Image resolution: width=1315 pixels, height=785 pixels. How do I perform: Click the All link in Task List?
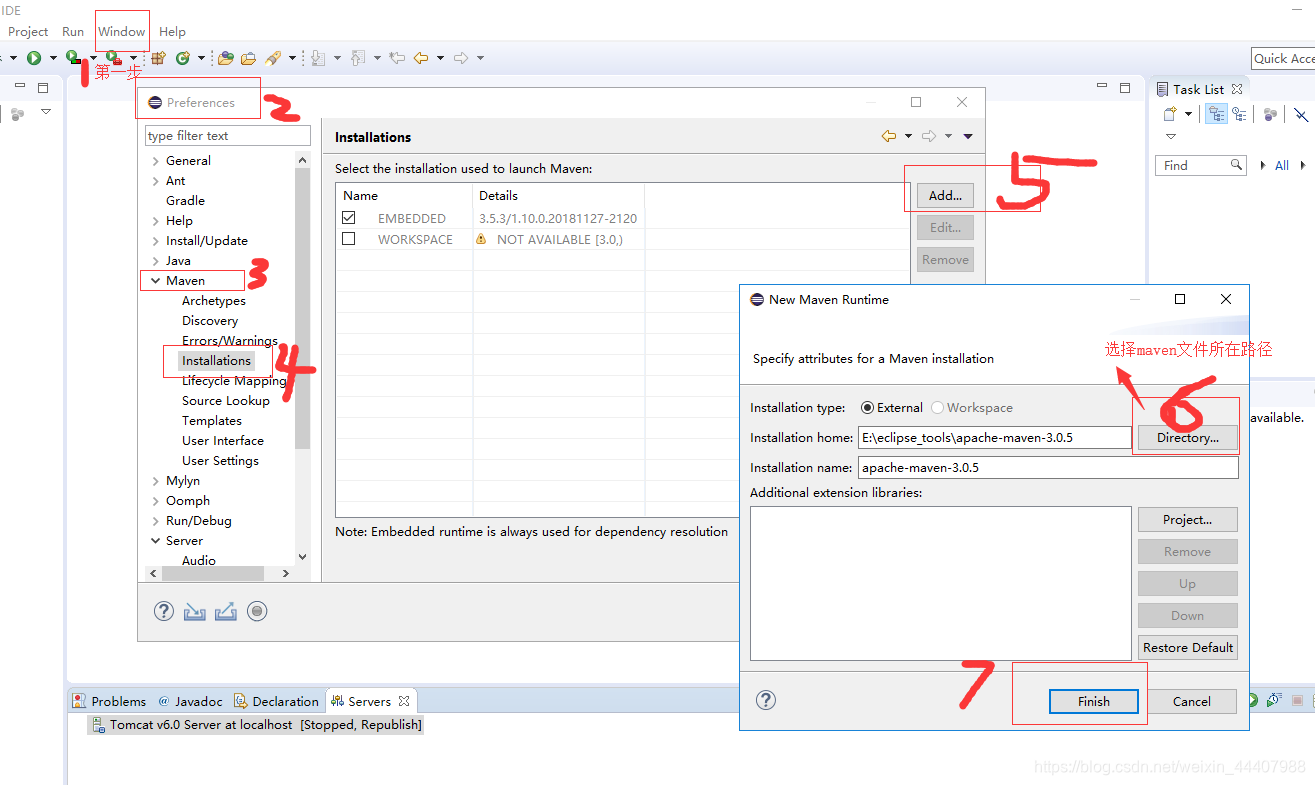pyautogui.click(x=1282, y=165)
